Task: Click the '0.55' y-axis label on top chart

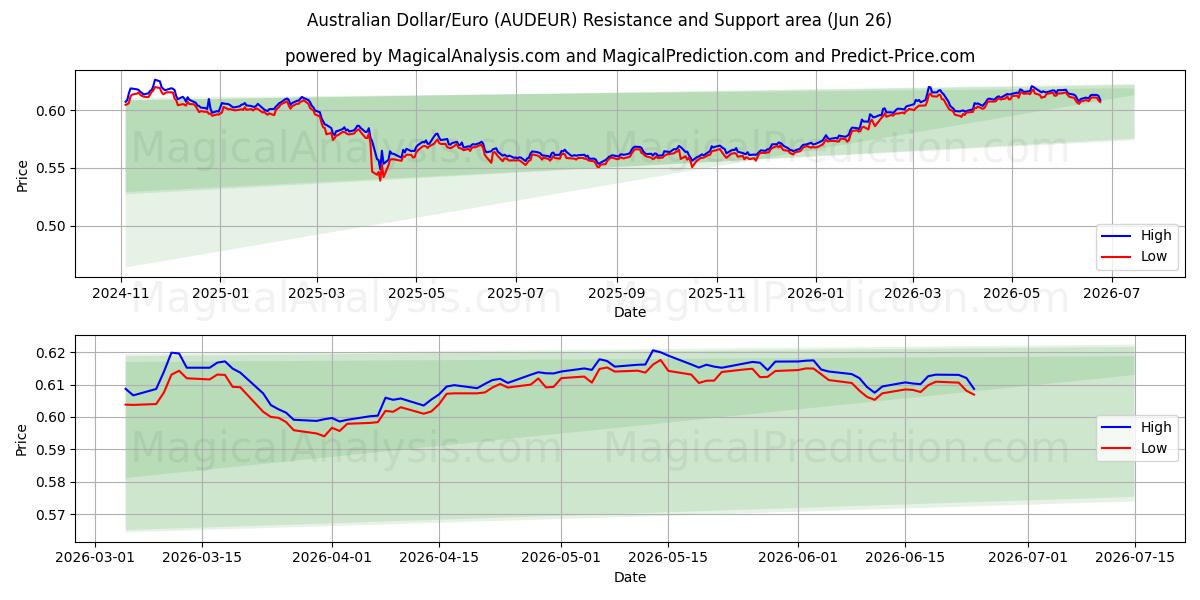Action: (52, 168)
